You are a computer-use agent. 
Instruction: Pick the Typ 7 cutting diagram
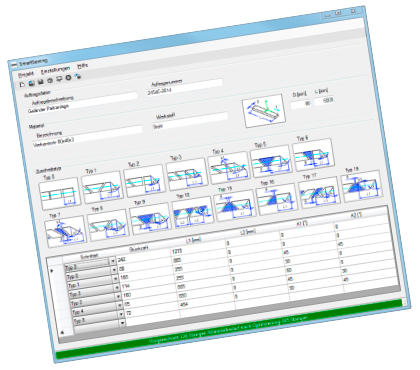[x=65, y=232]
